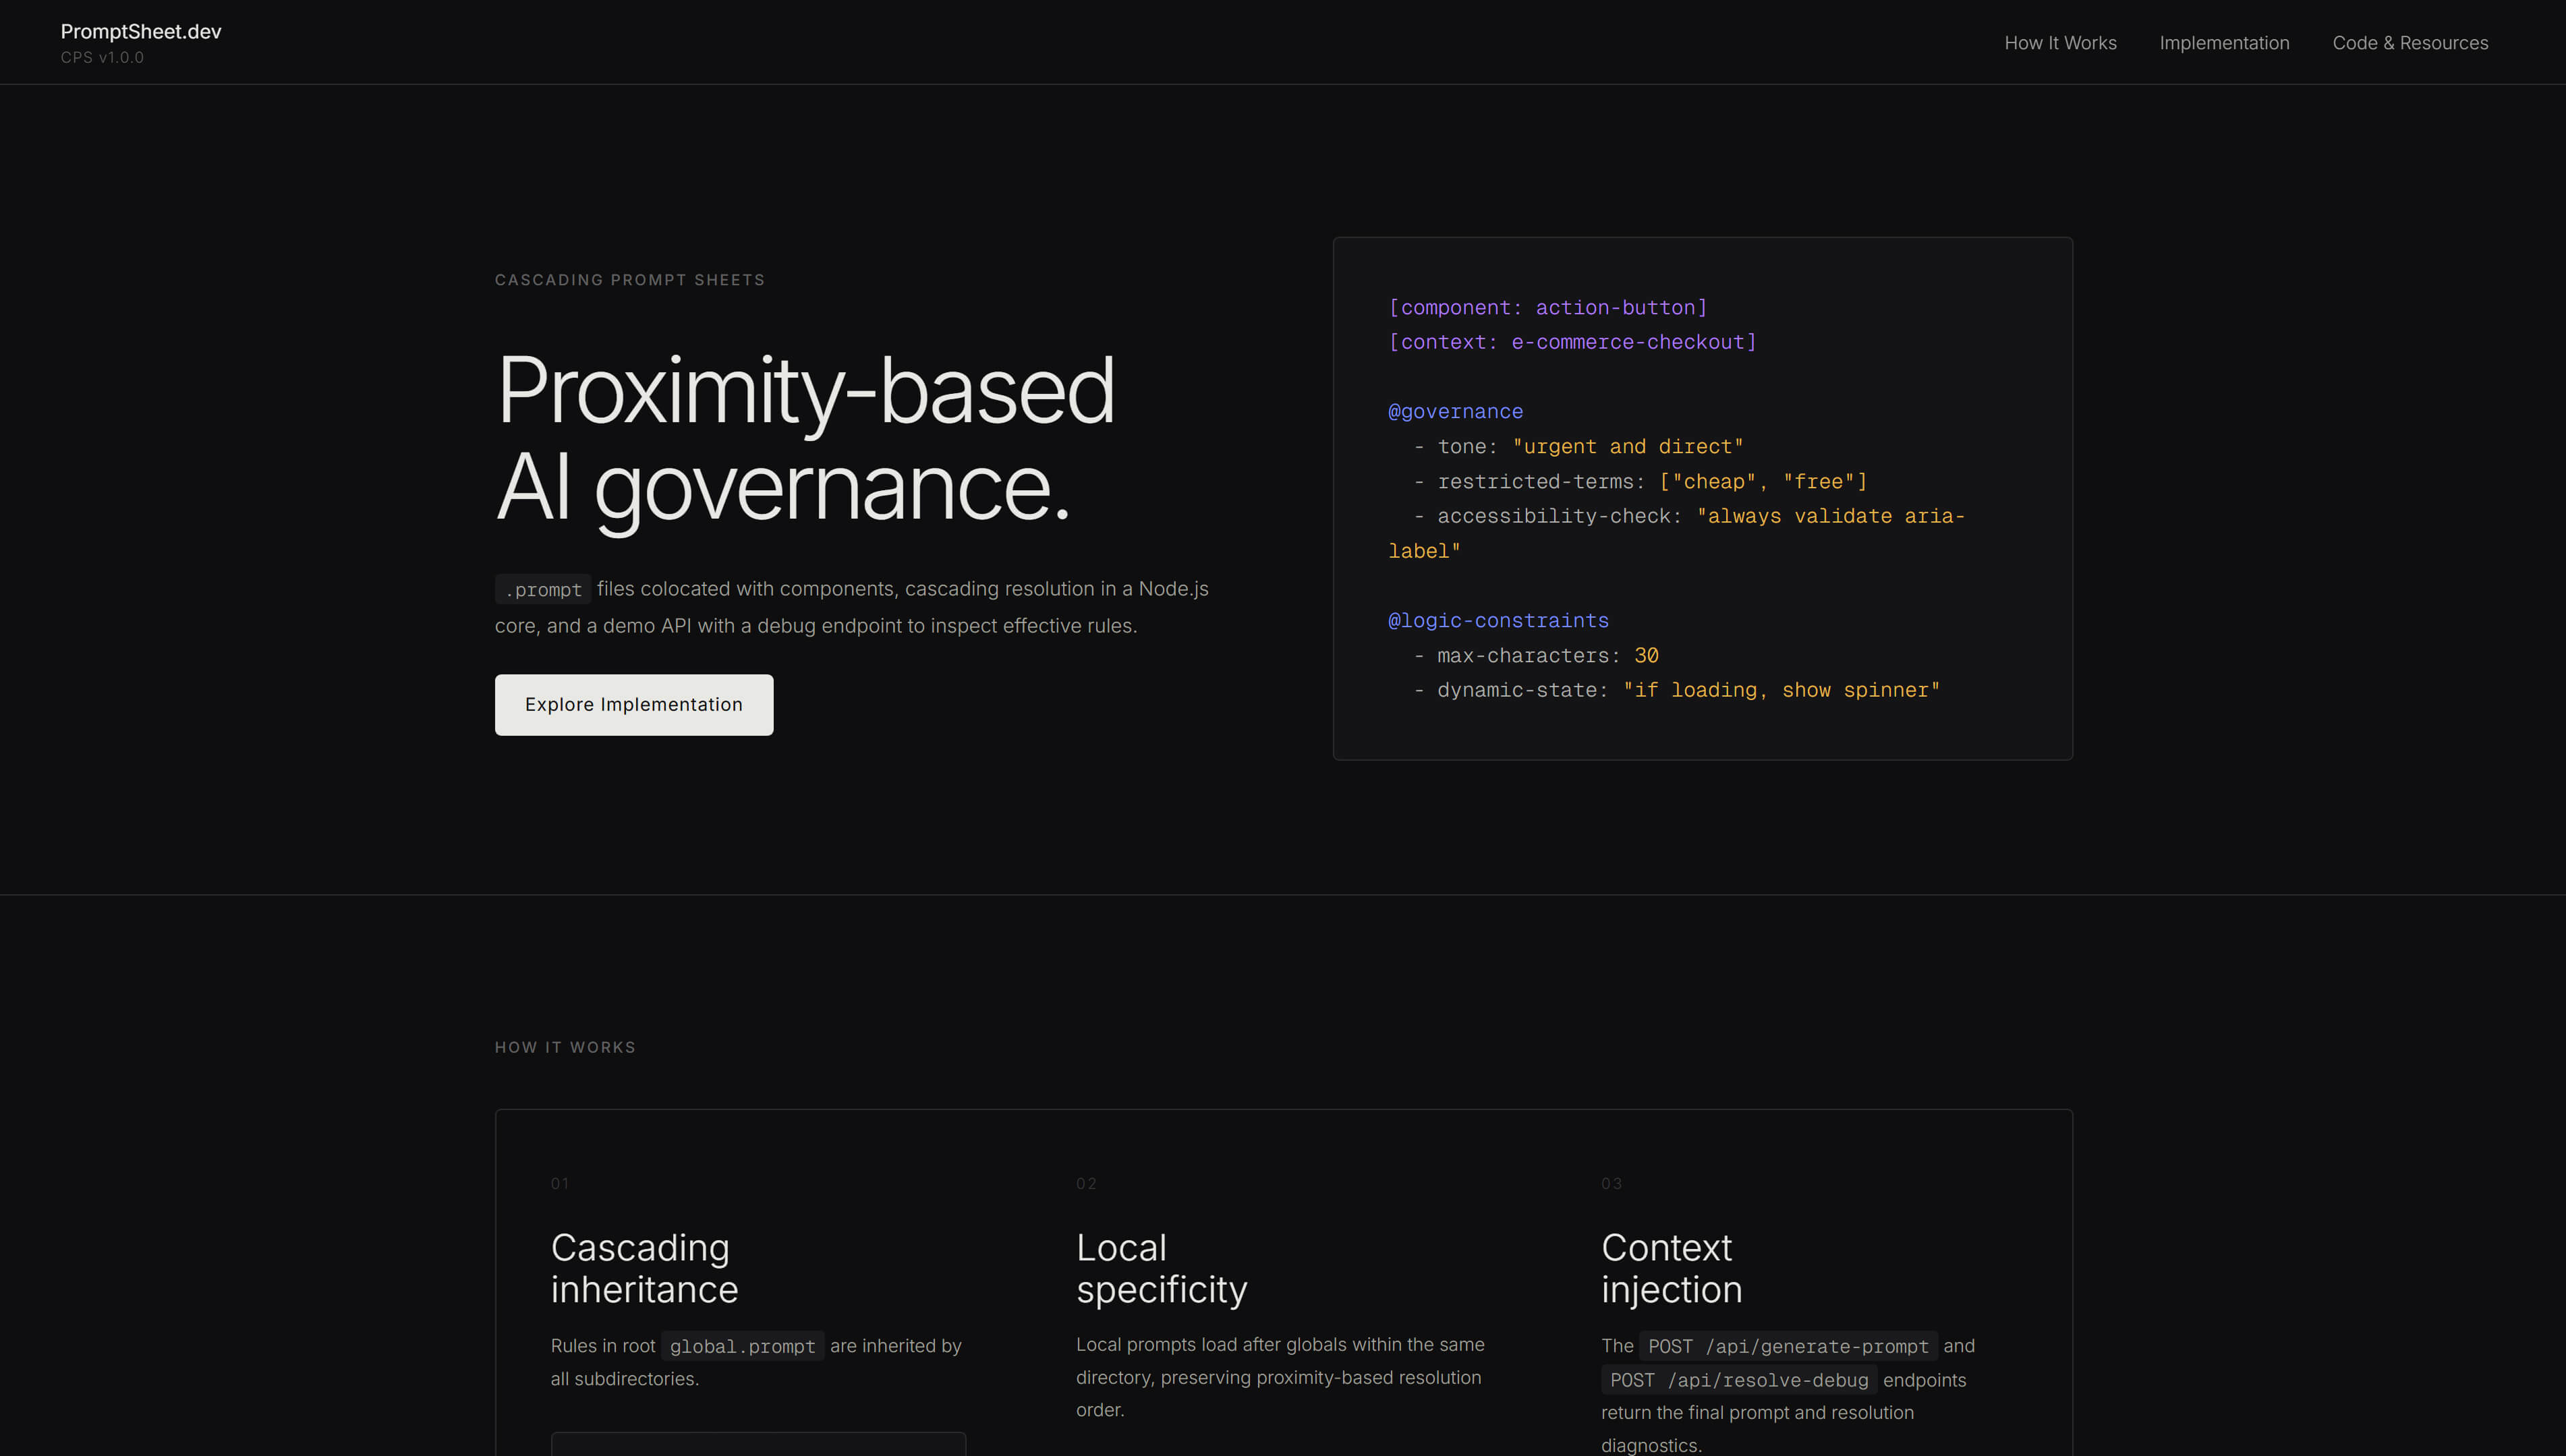Click the accessibility-check code line

click(x=1677, y=534)
